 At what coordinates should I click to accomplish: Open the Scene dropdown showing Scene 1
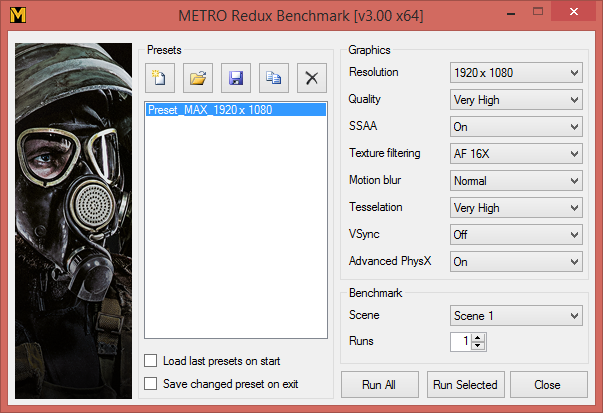[516, 316]
